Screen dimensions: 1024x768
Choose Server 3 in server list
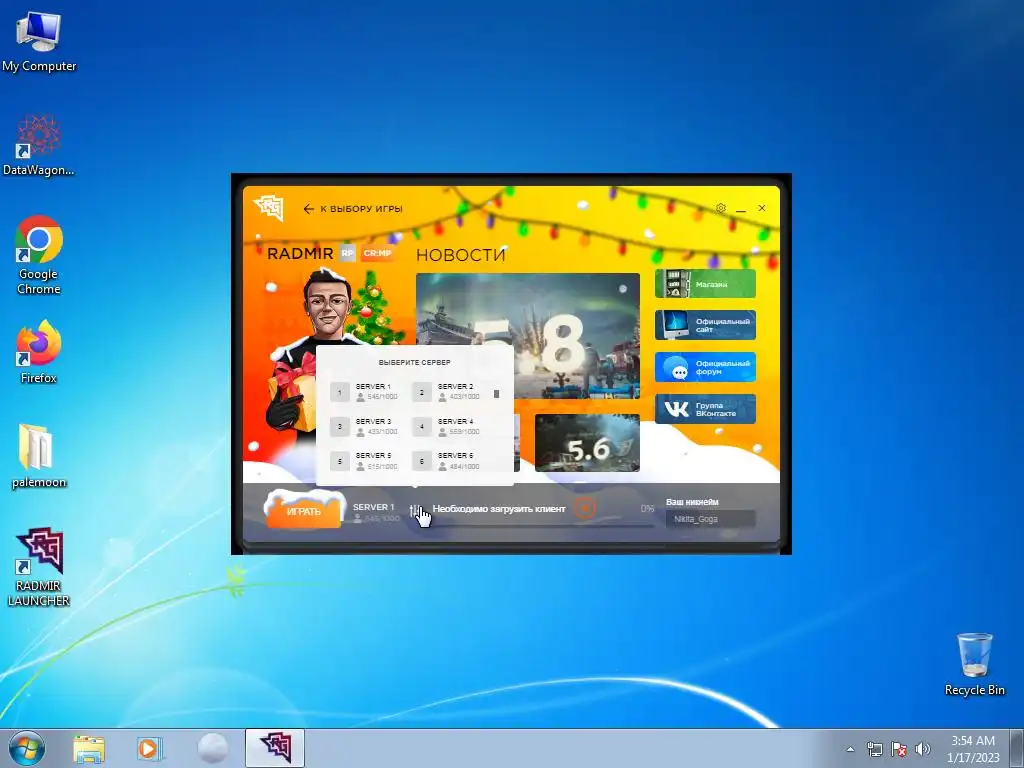point(365,426)
